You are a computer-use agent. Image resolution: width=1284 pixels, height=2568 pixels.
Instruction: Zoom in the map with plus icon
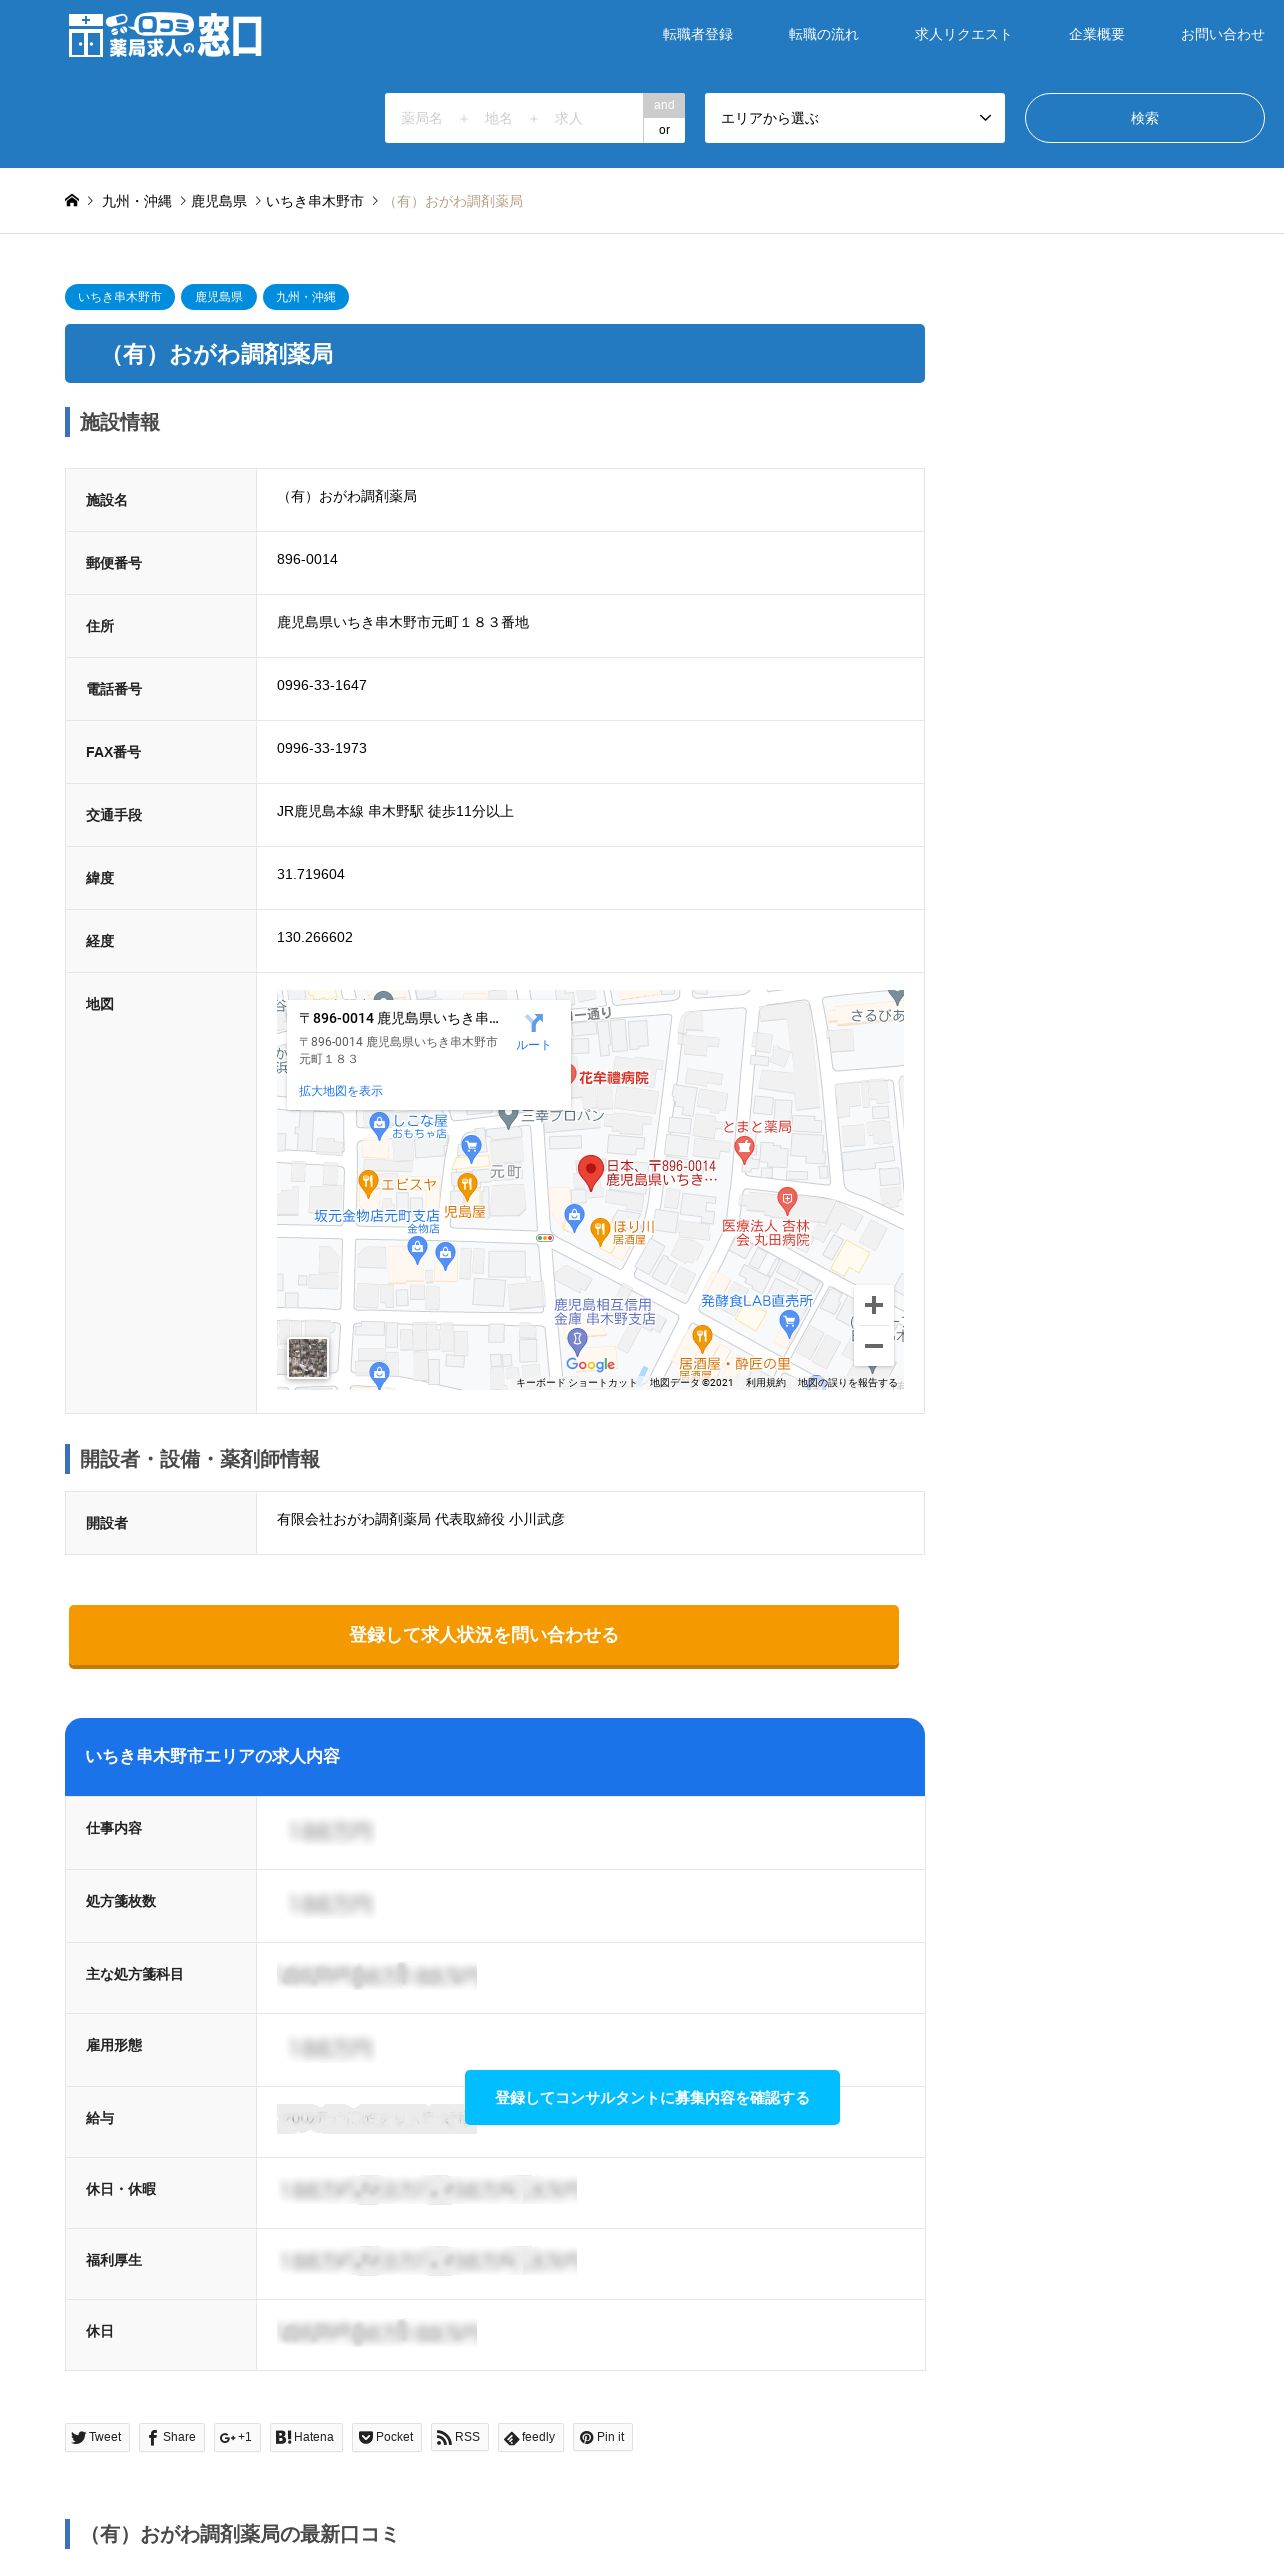pyautogui.click(x=873, y=1305)
